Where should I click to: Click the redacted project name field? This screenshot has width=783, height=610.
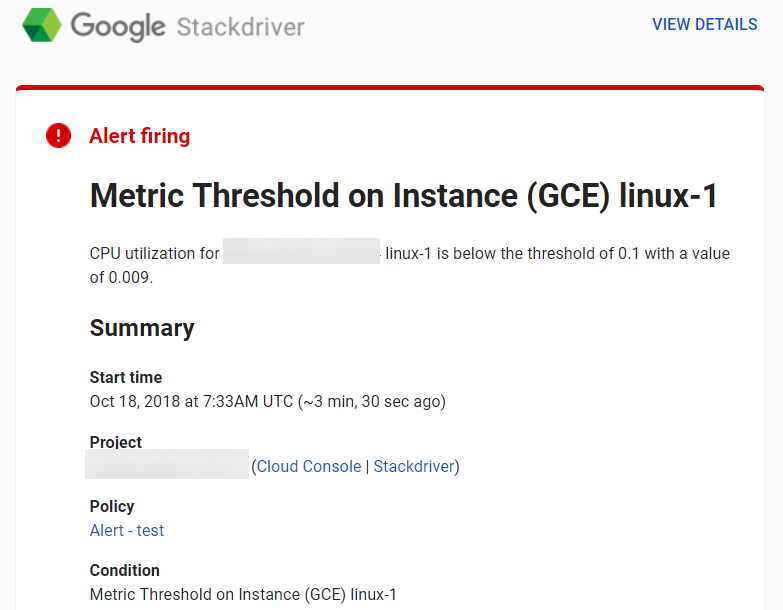click(x=167, y=464)
